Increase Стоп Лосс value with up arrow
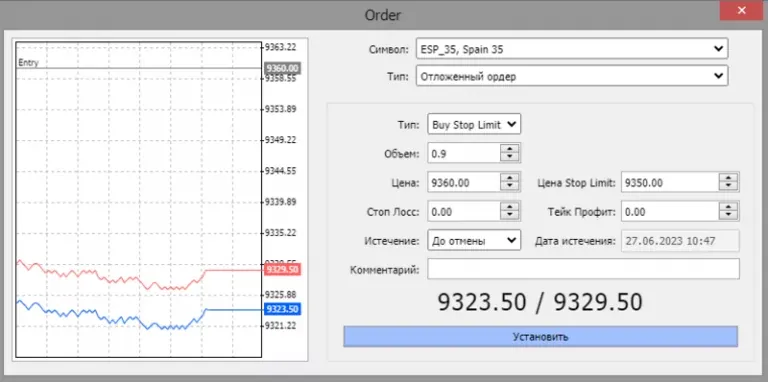Viewport: 768px width, 382px height. (510, 207)
